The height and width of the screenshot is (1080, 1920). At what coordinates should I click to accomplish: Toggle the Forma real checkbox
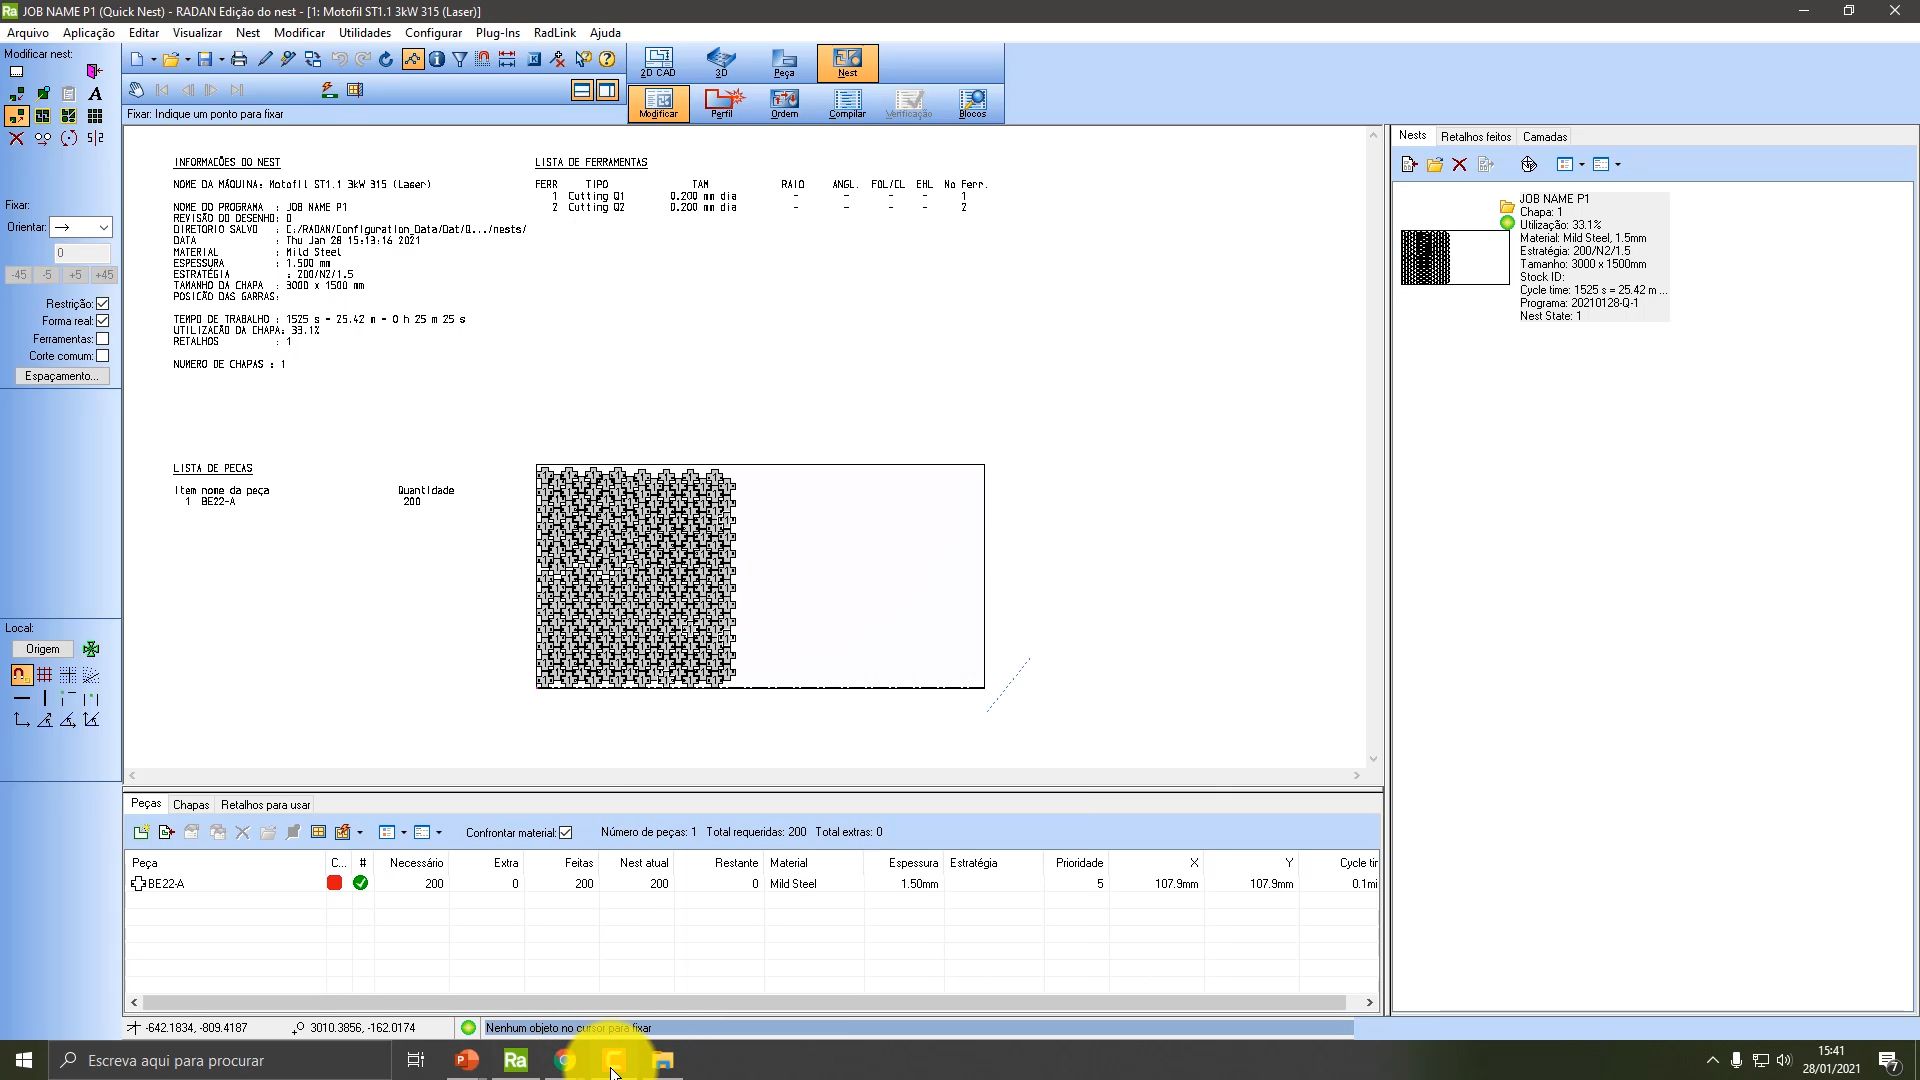(103, 321)
